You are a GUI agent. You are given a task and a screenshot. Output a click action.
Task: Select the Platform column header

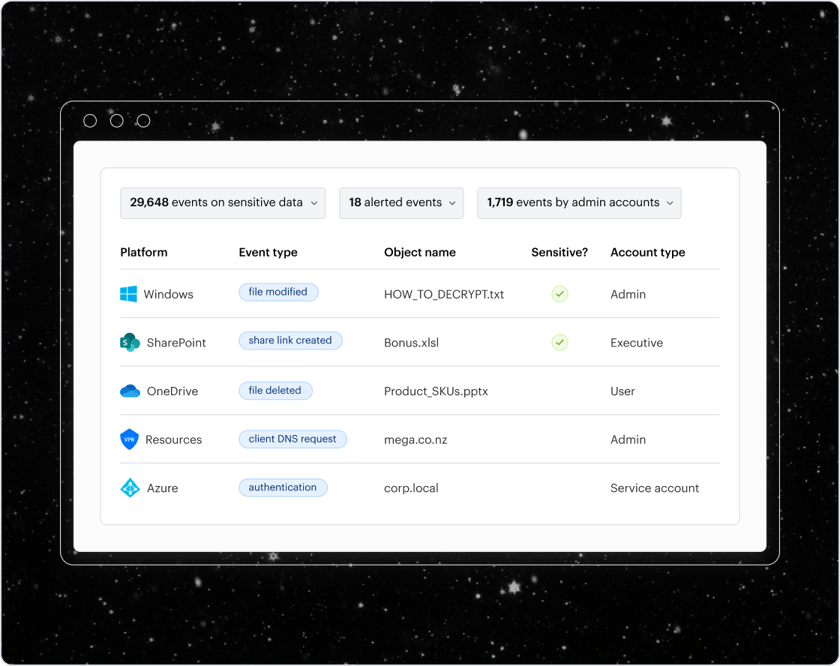coord(145,252)
